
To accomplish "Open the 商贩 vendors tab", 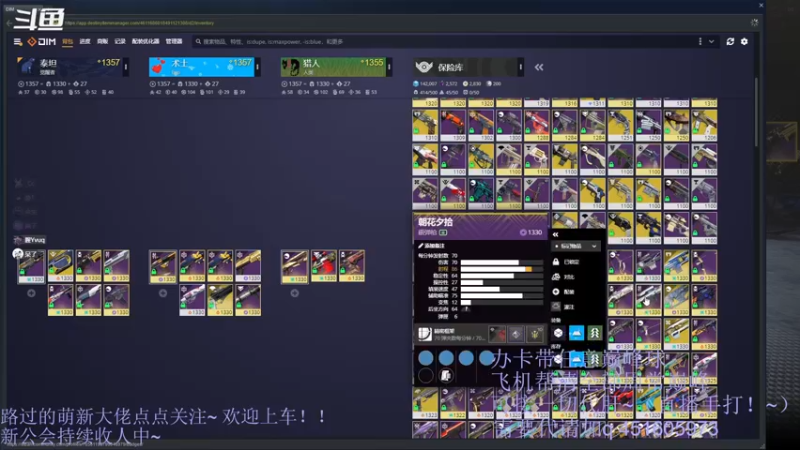I will point(103,41).
